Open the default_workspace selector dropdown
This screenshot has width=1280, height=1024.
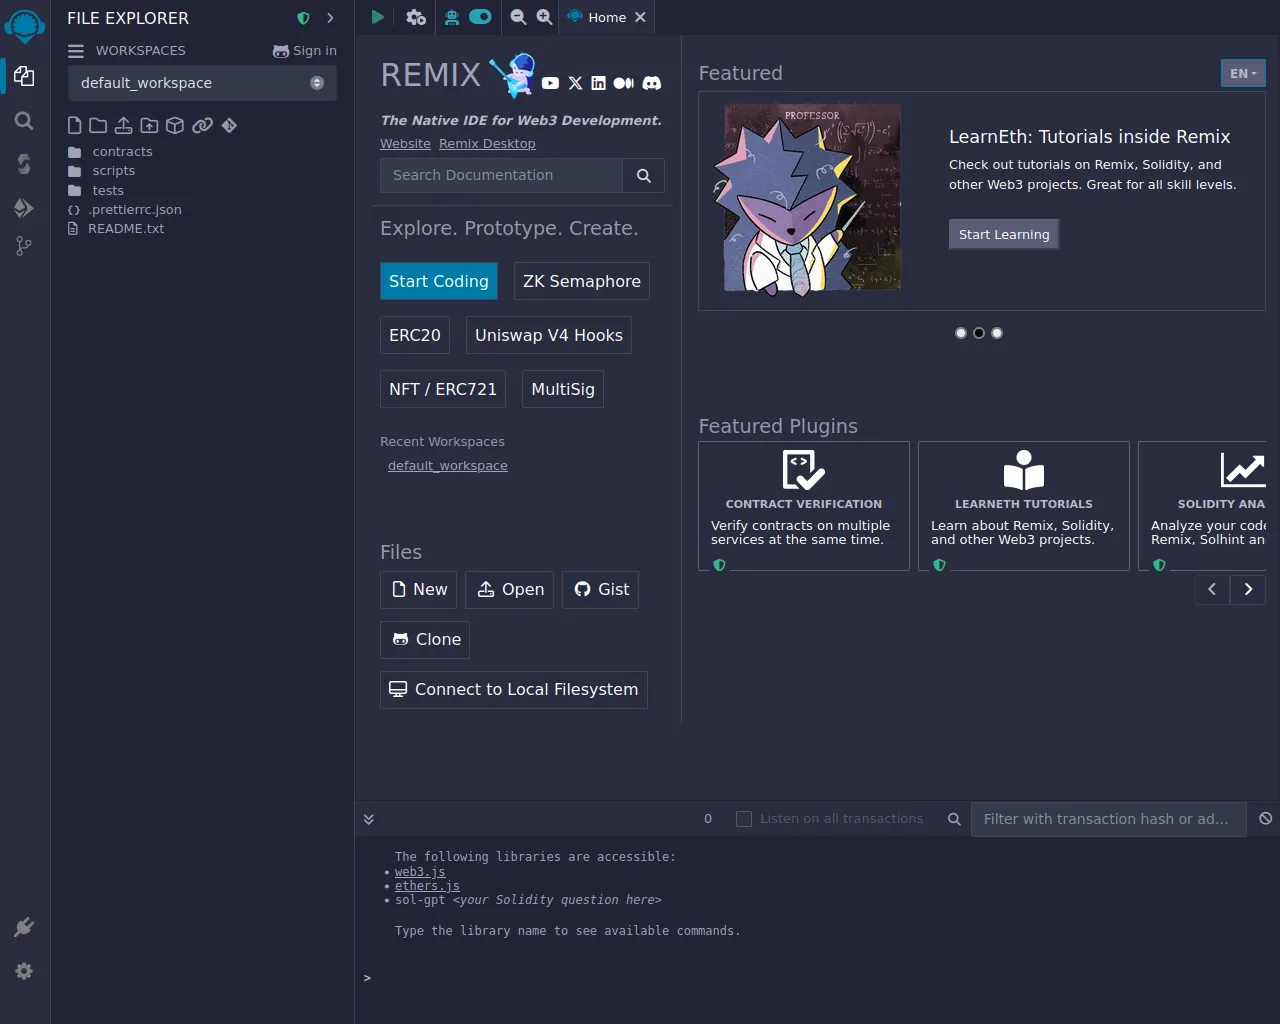coord(202,83)
